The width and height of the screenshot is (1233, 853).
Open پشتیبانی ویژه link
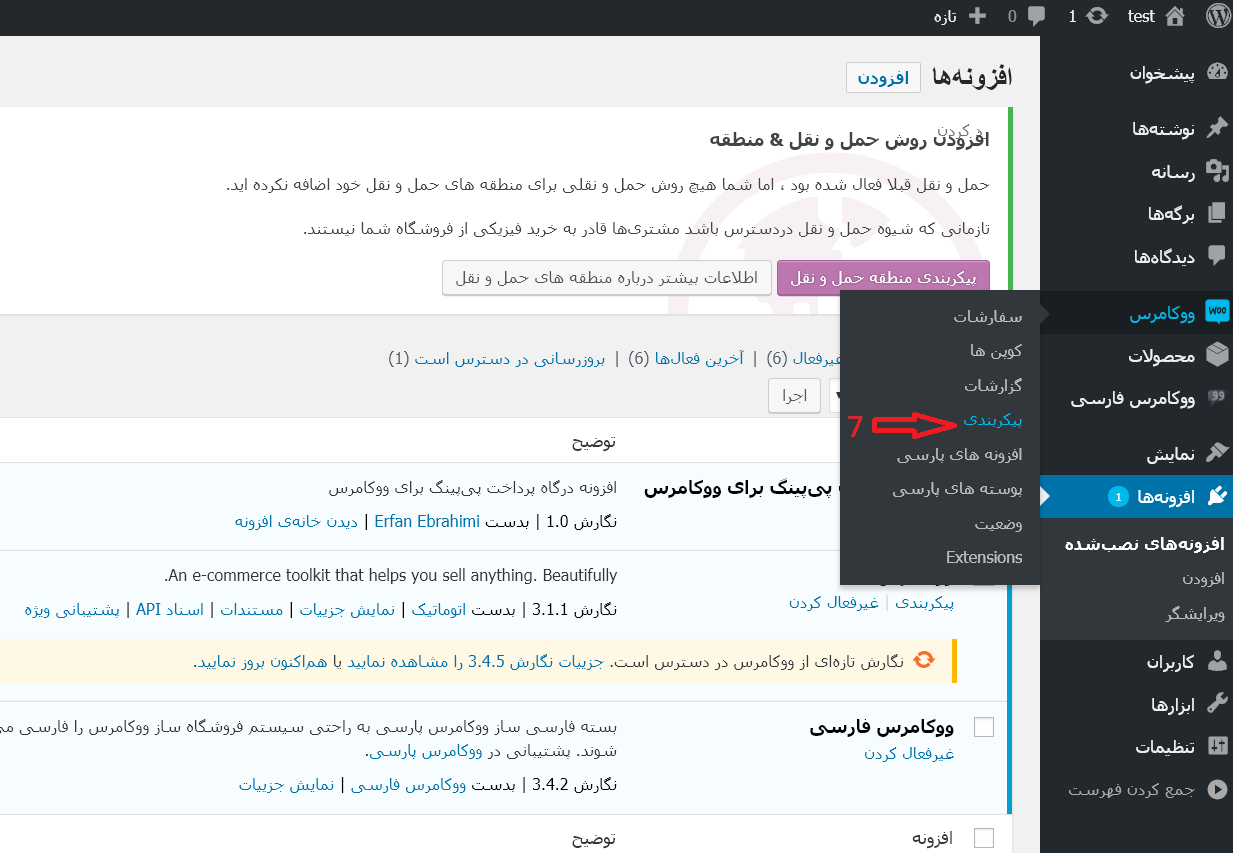point(72,609)
